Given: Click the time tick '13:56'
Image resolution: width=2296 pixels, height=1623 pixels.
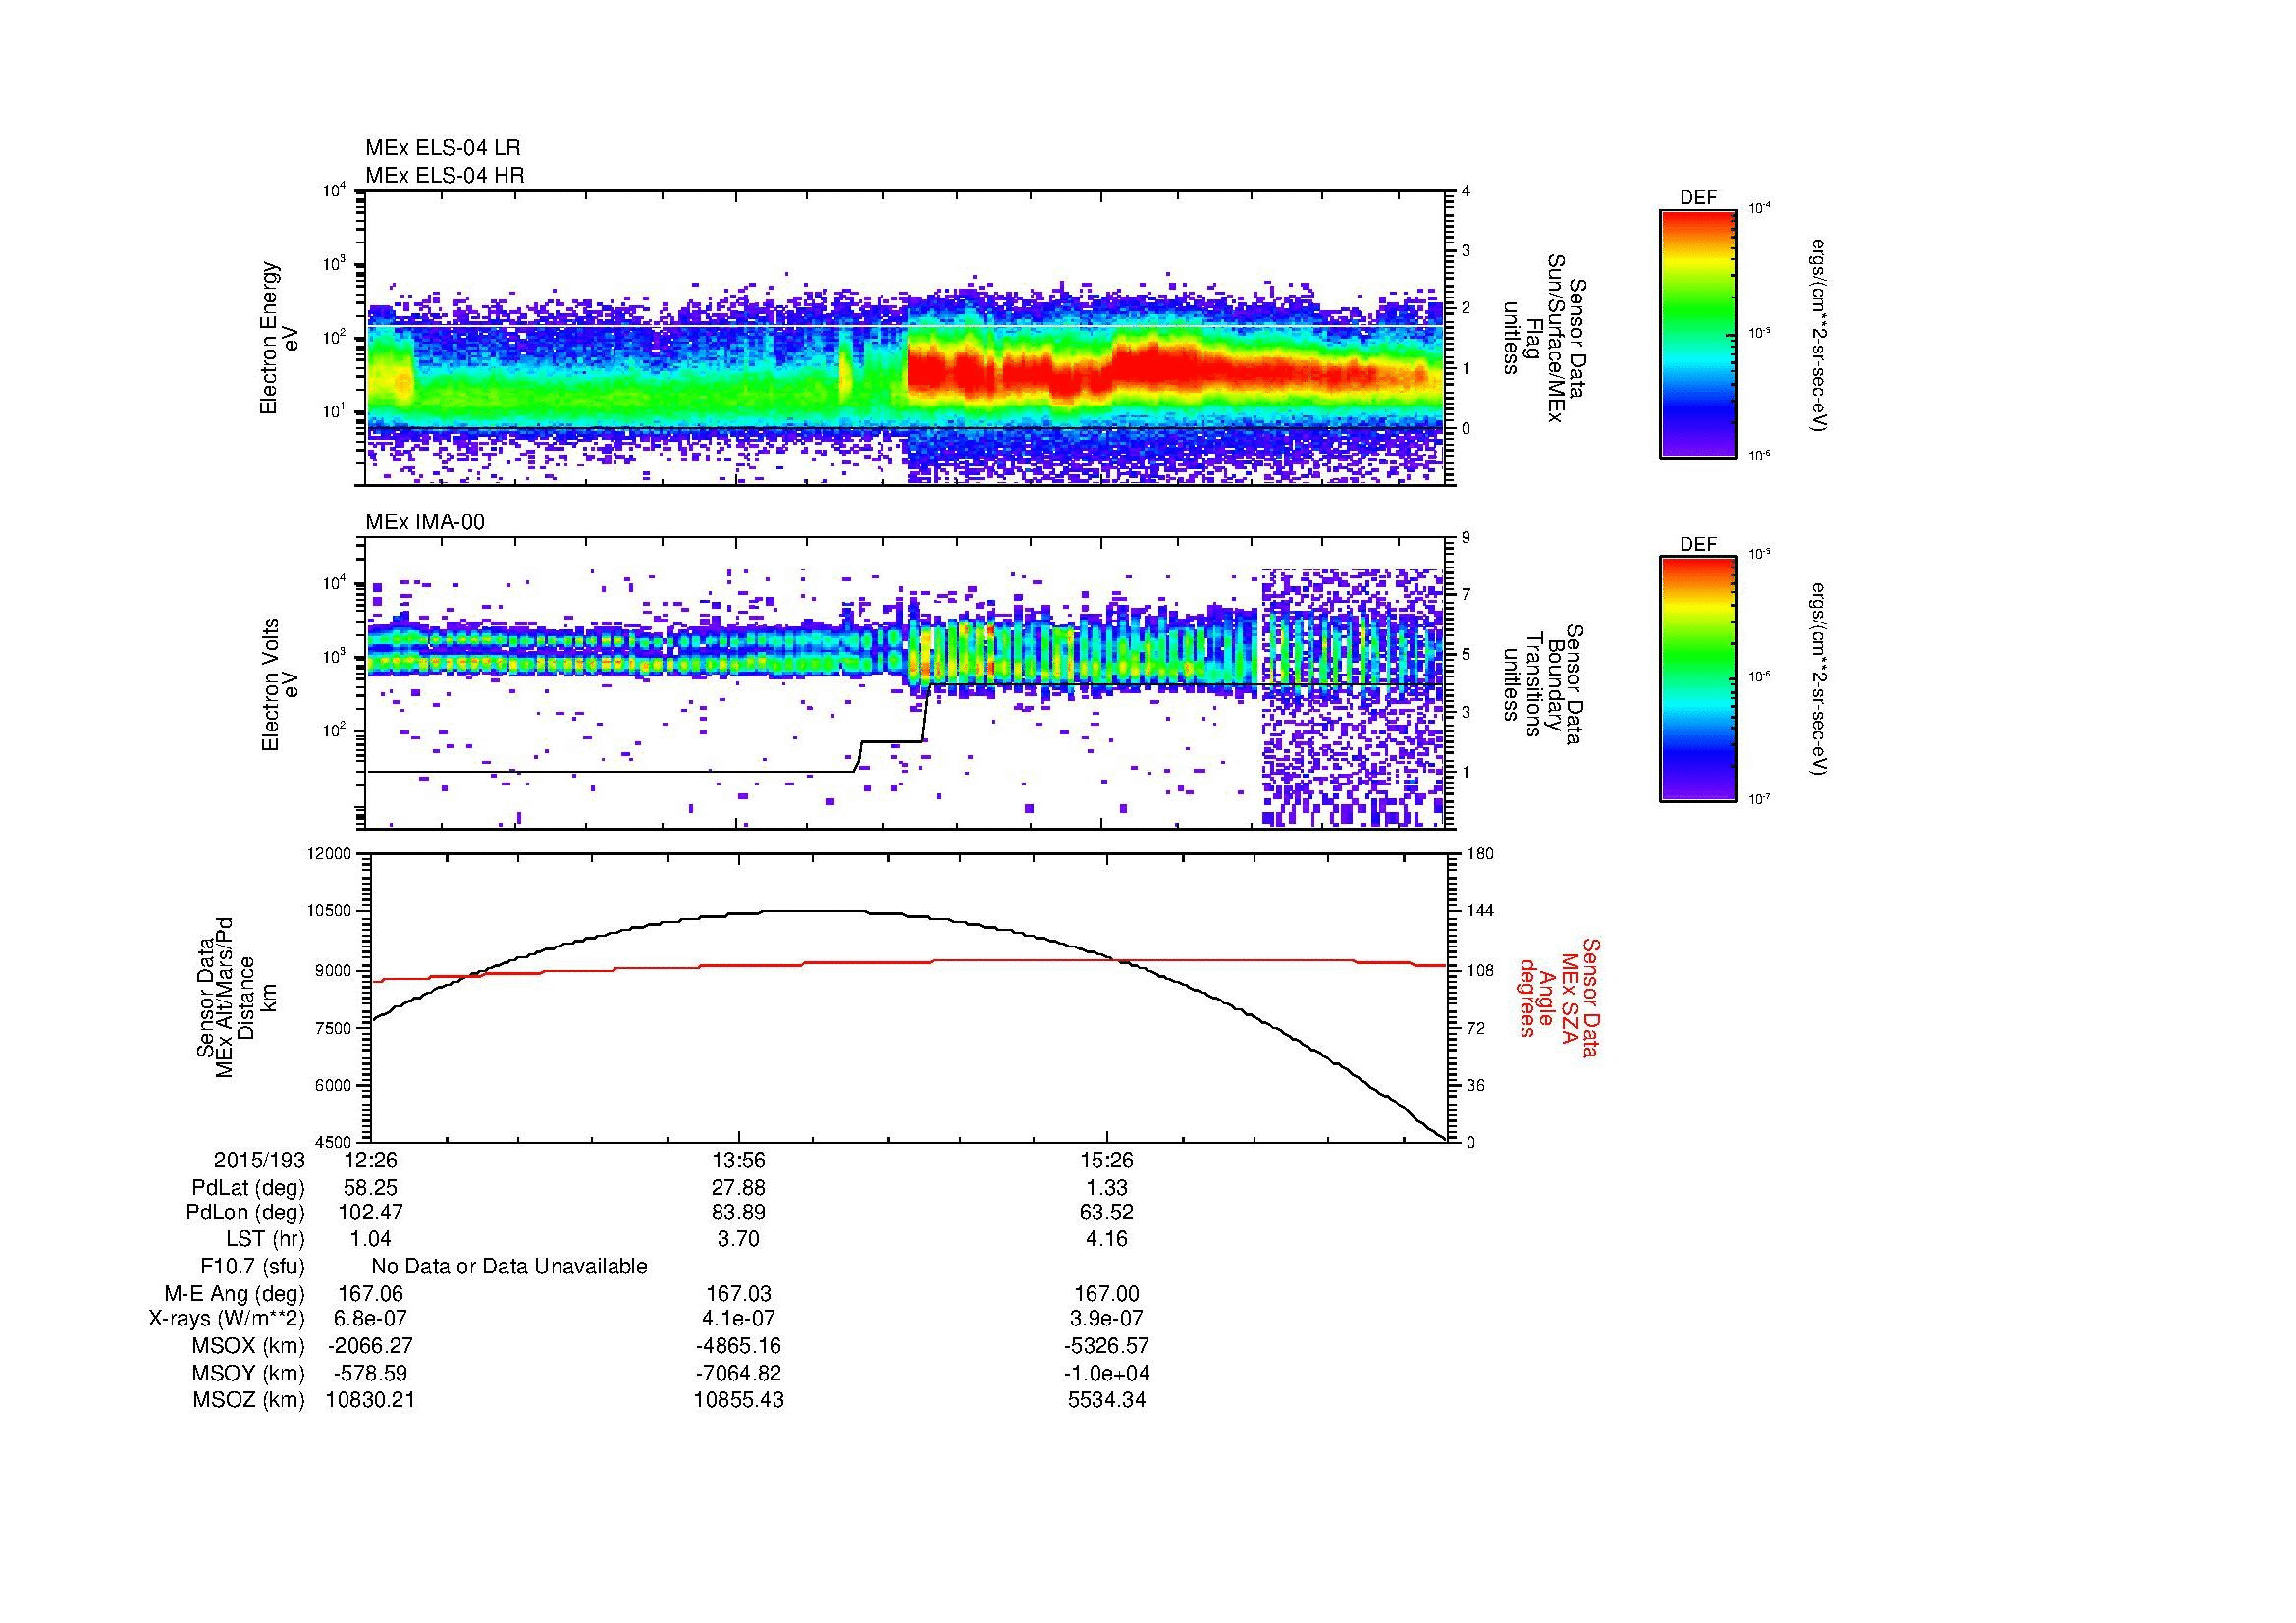Looking at the screenshot, I should pyautogui.click(x=739, y=1160).
